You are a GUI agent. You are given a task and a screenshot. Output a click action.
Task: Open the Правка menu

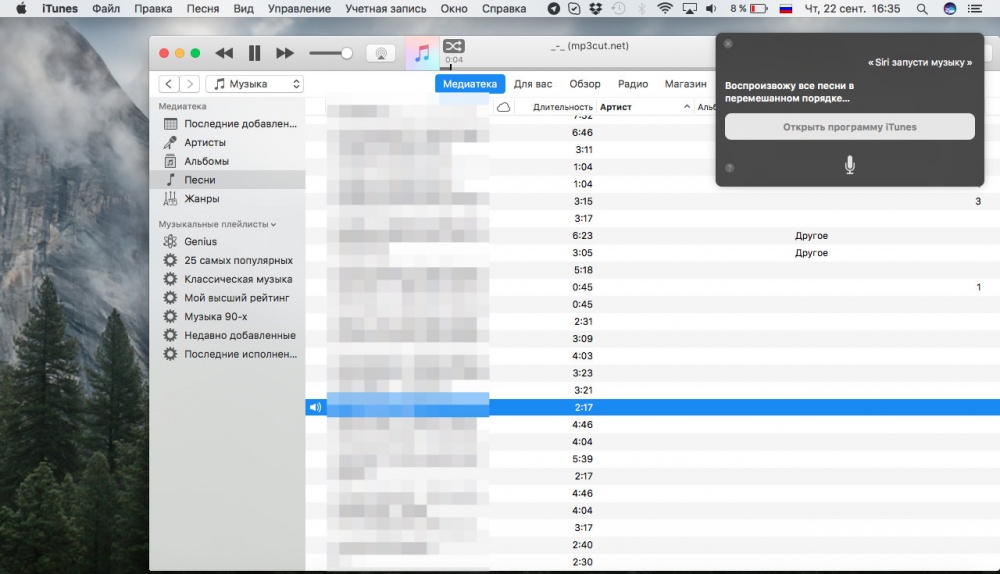[x=153, y=8]
